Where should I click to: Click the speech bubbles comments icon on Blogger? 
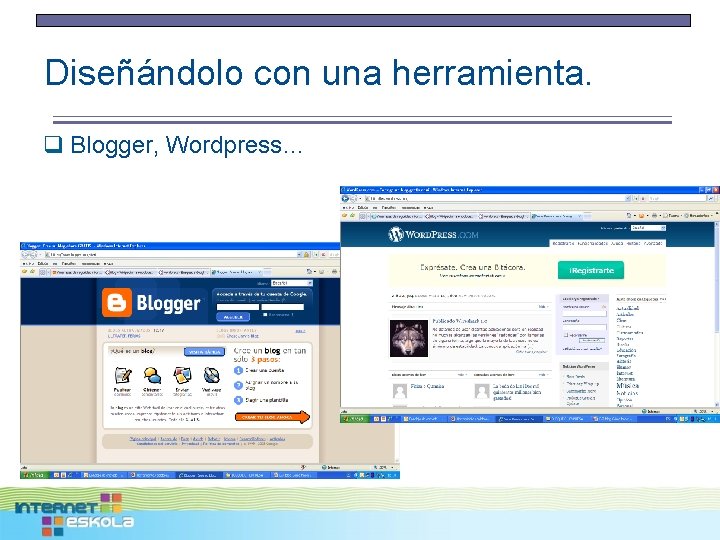(152, 376)
